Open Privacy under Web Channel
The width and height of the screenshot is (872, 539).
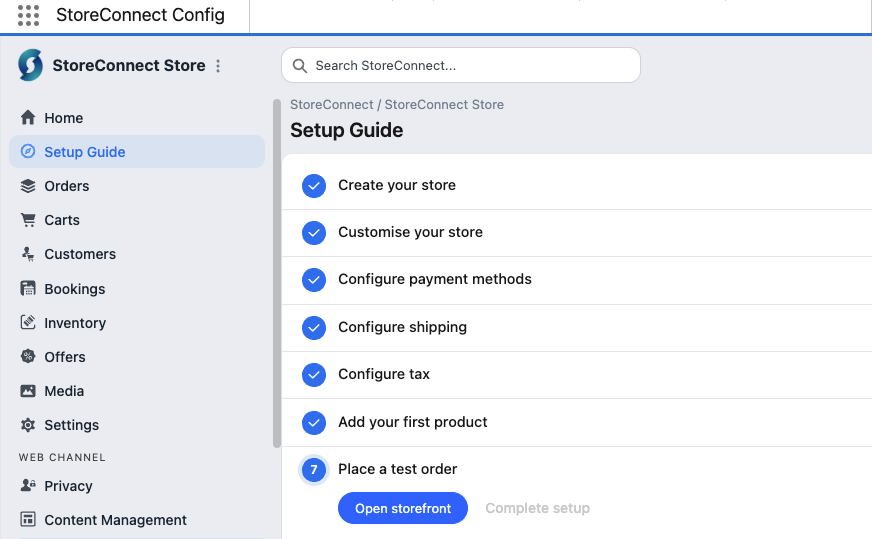[137, 486]
